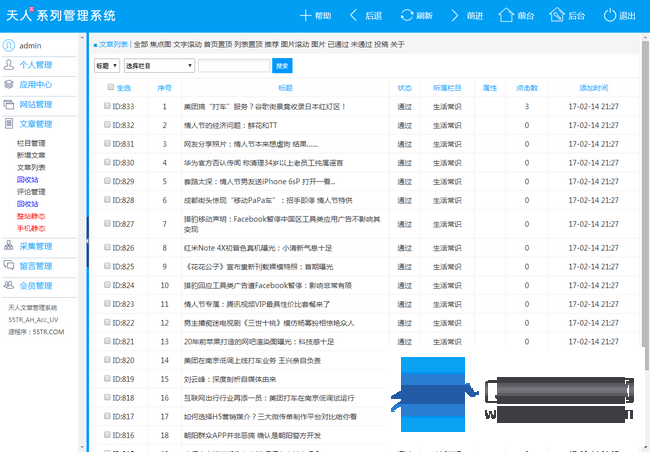This screenshot has height=452, width=650.
Task: Click the sidebar collapse handle arrow
Action: pos(87,241)
